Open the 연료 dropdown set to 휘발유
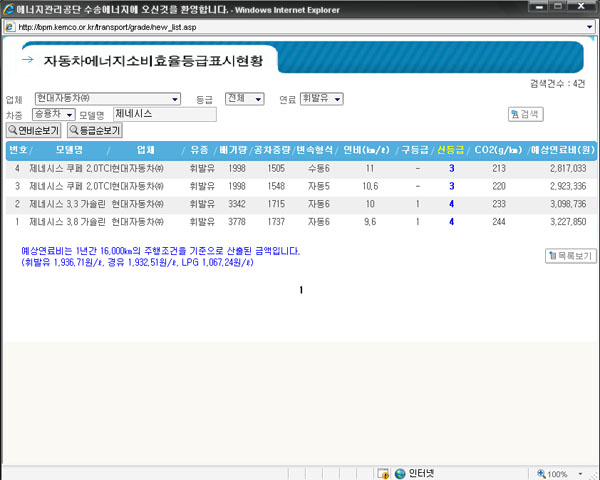600x480 pixels. 321,99
